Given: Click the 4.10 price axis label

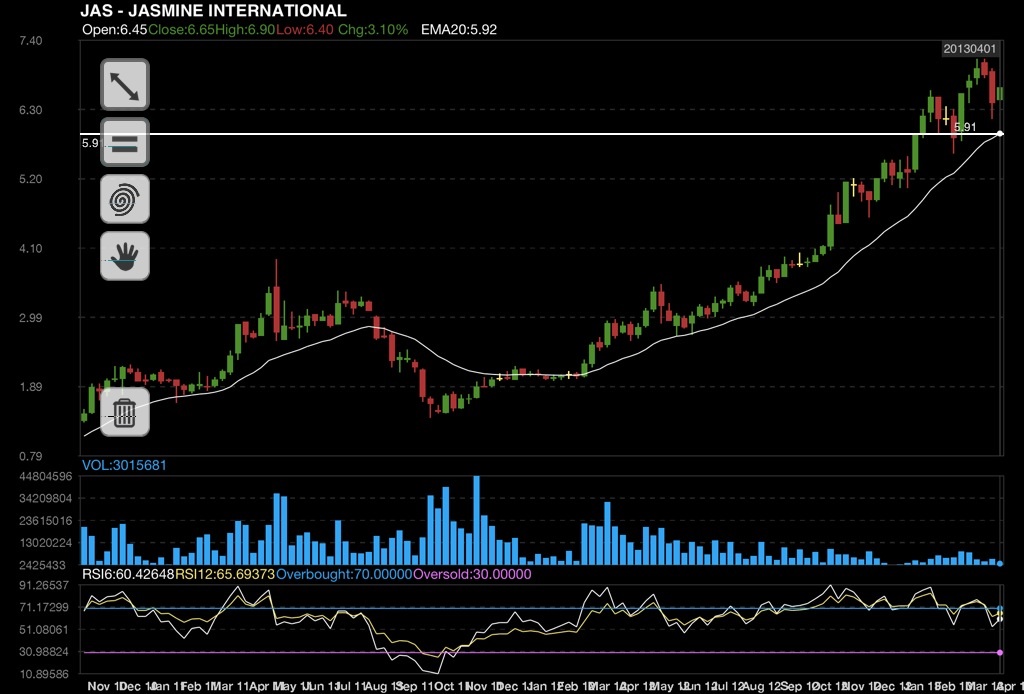Looking at the screenshot, I should [31, 248].
